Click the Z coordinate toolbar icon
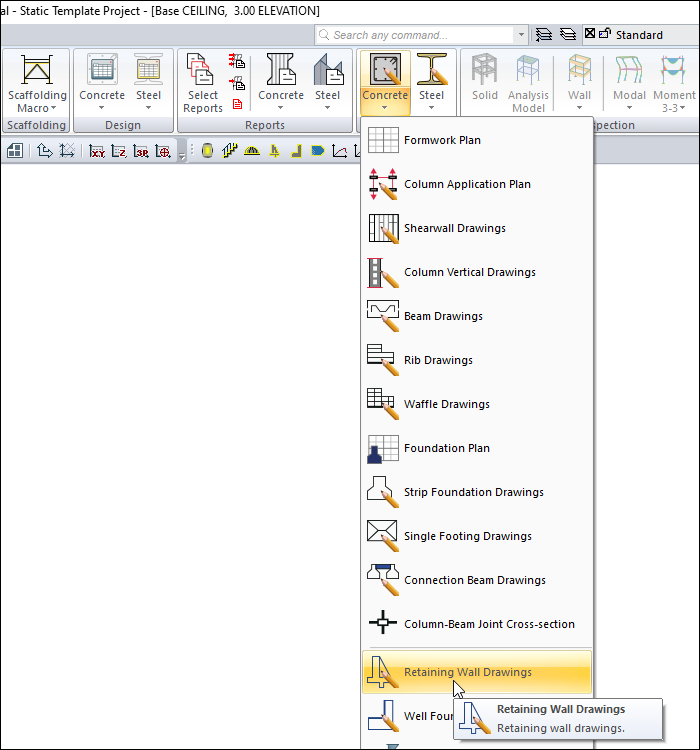Viewport: 700px width, 750px height. [119, 151]
